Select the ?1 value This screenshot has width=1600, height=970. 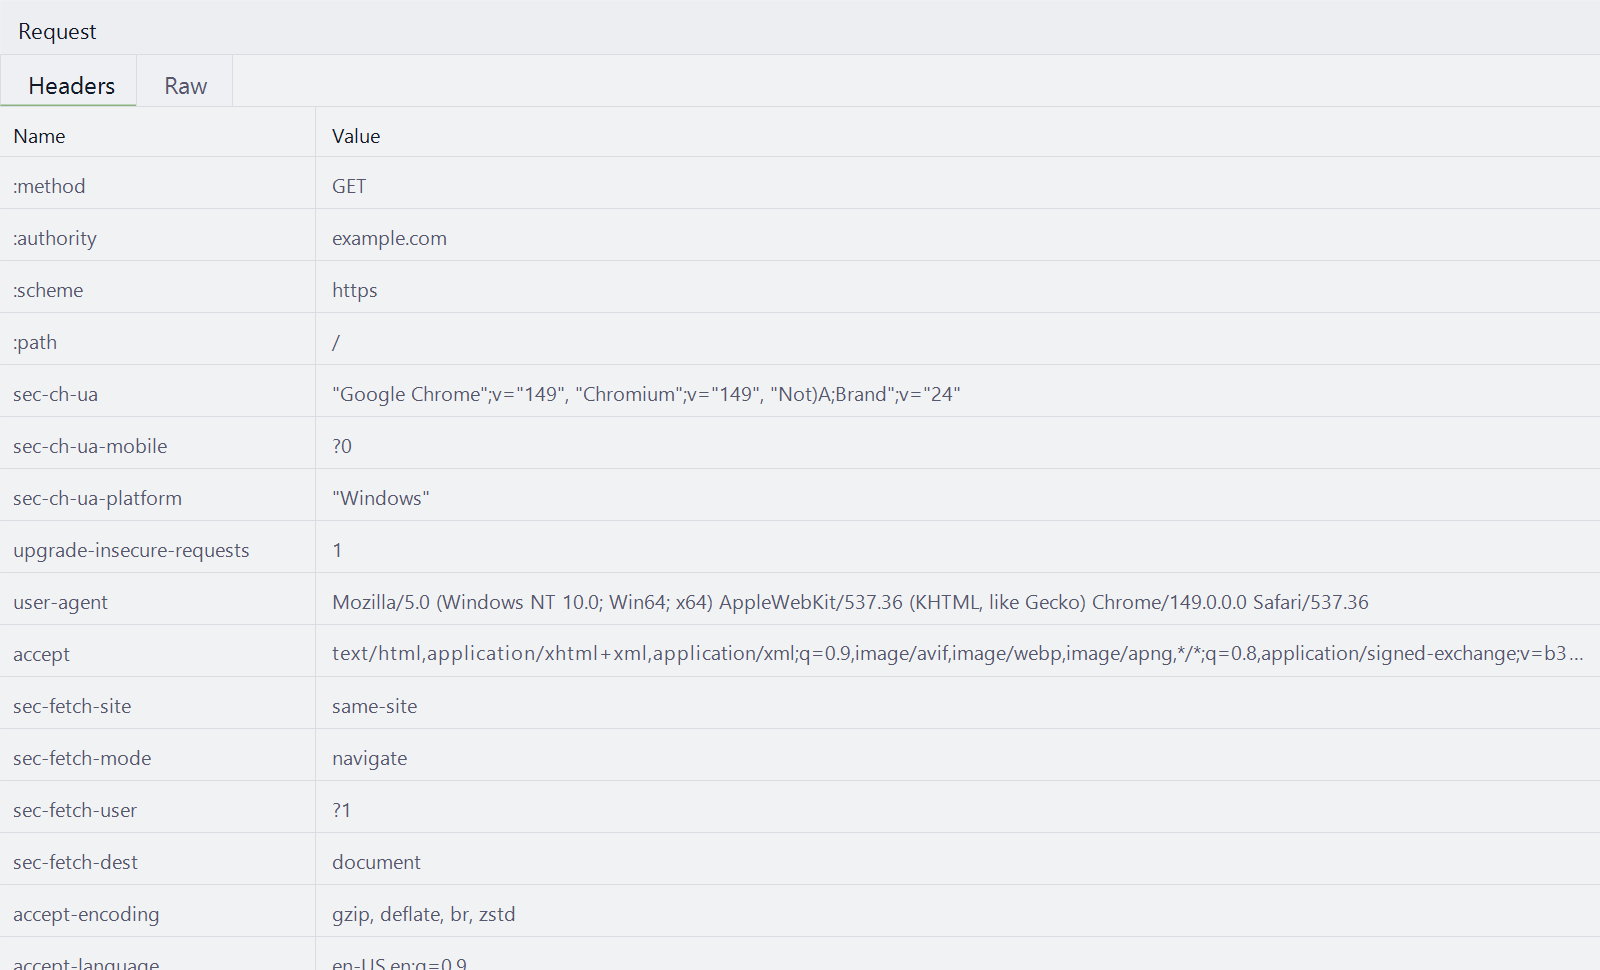pos(342,810)
